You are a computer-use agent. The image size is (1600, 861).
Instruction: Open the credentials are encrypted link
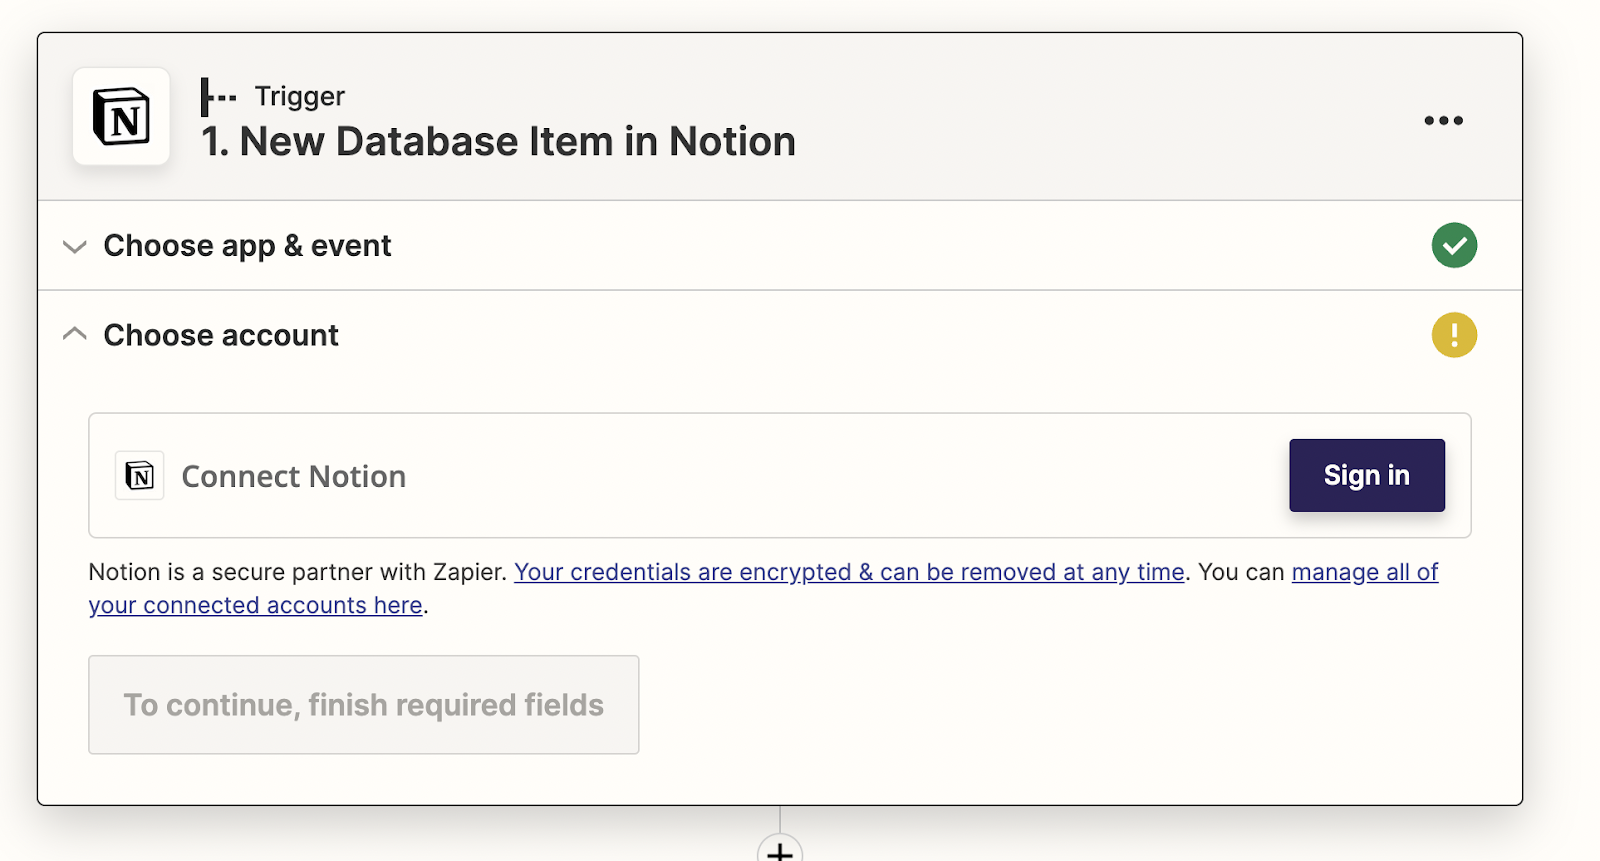849,572
